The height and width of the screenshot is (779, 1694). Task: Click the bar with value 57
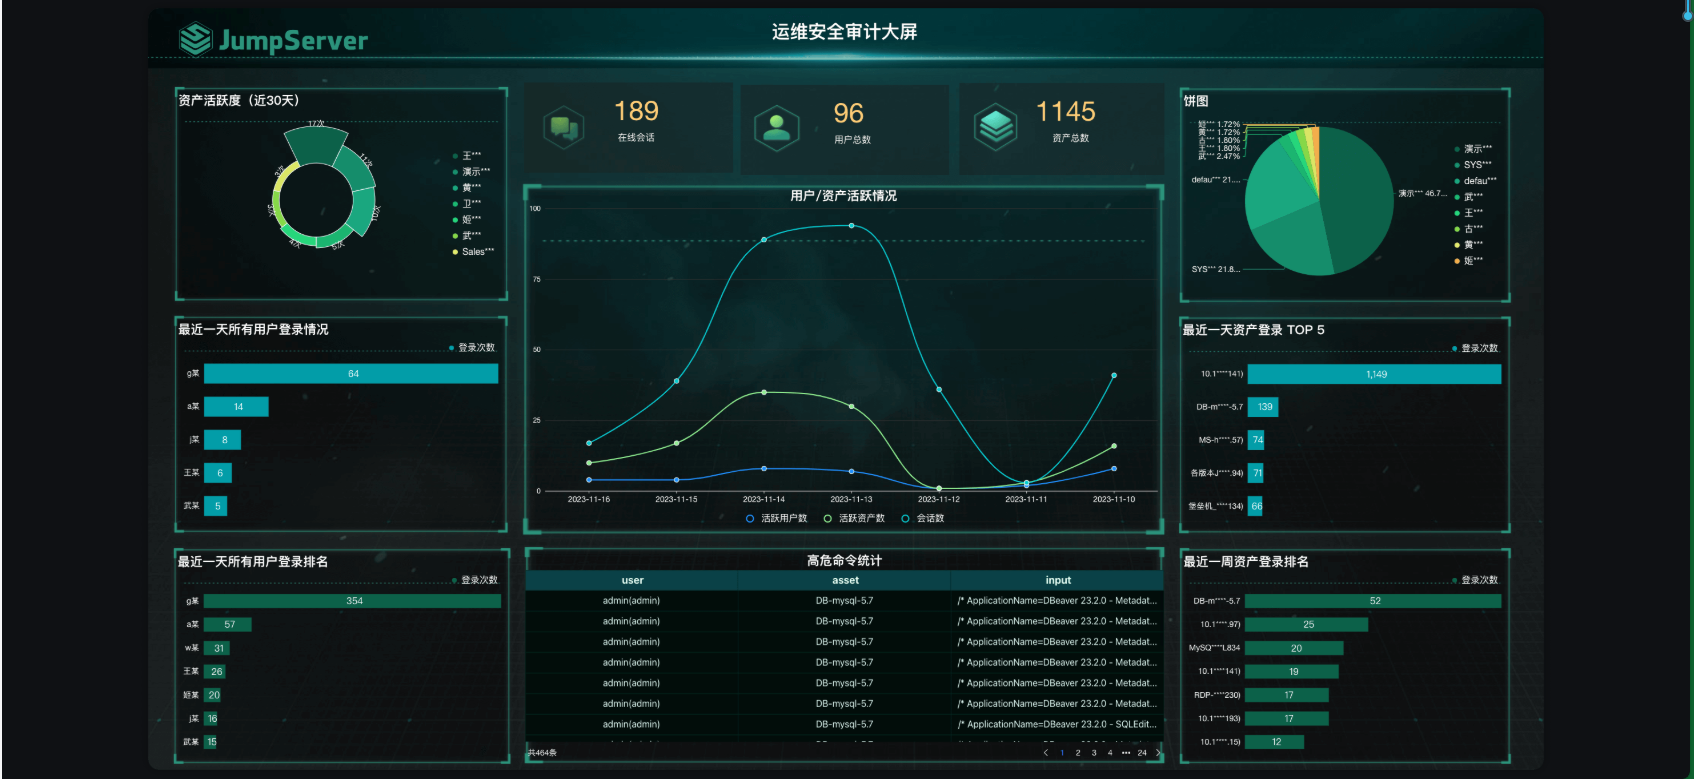tap(228, 625)
